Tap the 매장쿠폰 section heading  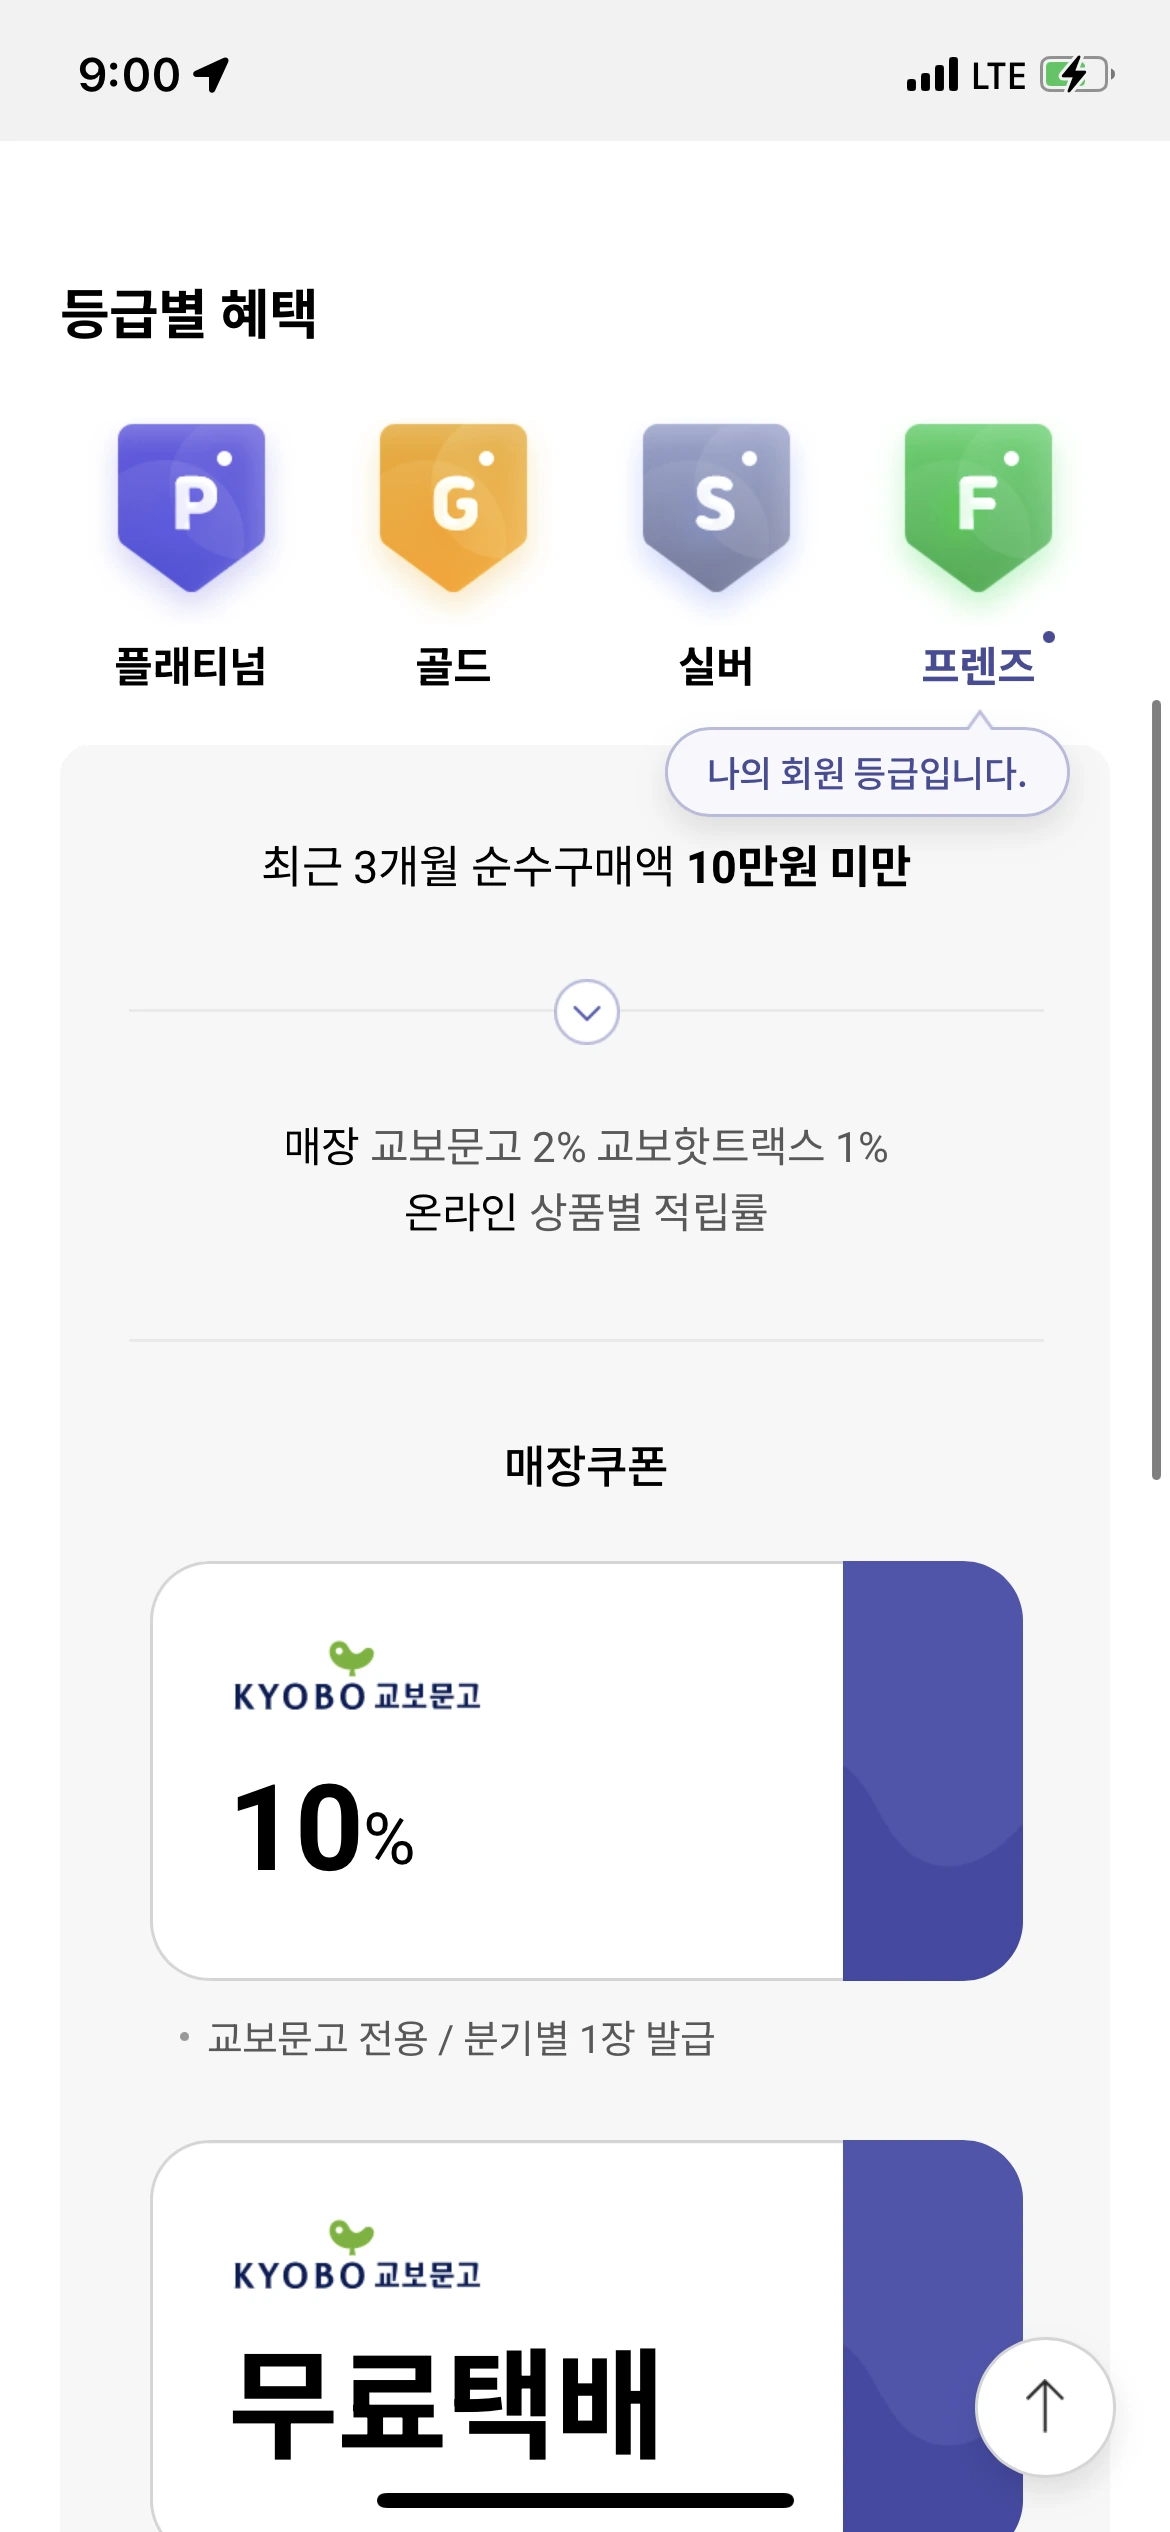tap(586, 1466)
